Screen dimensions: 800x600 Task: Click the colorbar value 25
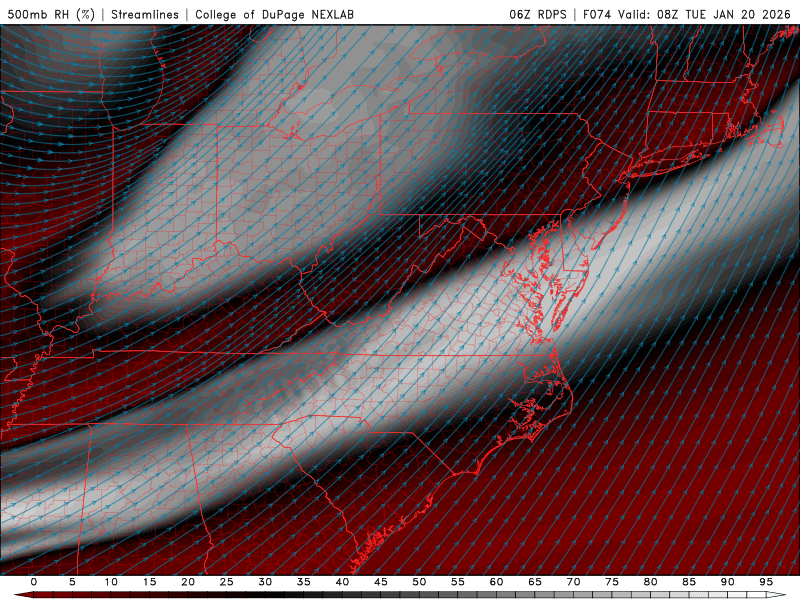click(x=227, y=582)
